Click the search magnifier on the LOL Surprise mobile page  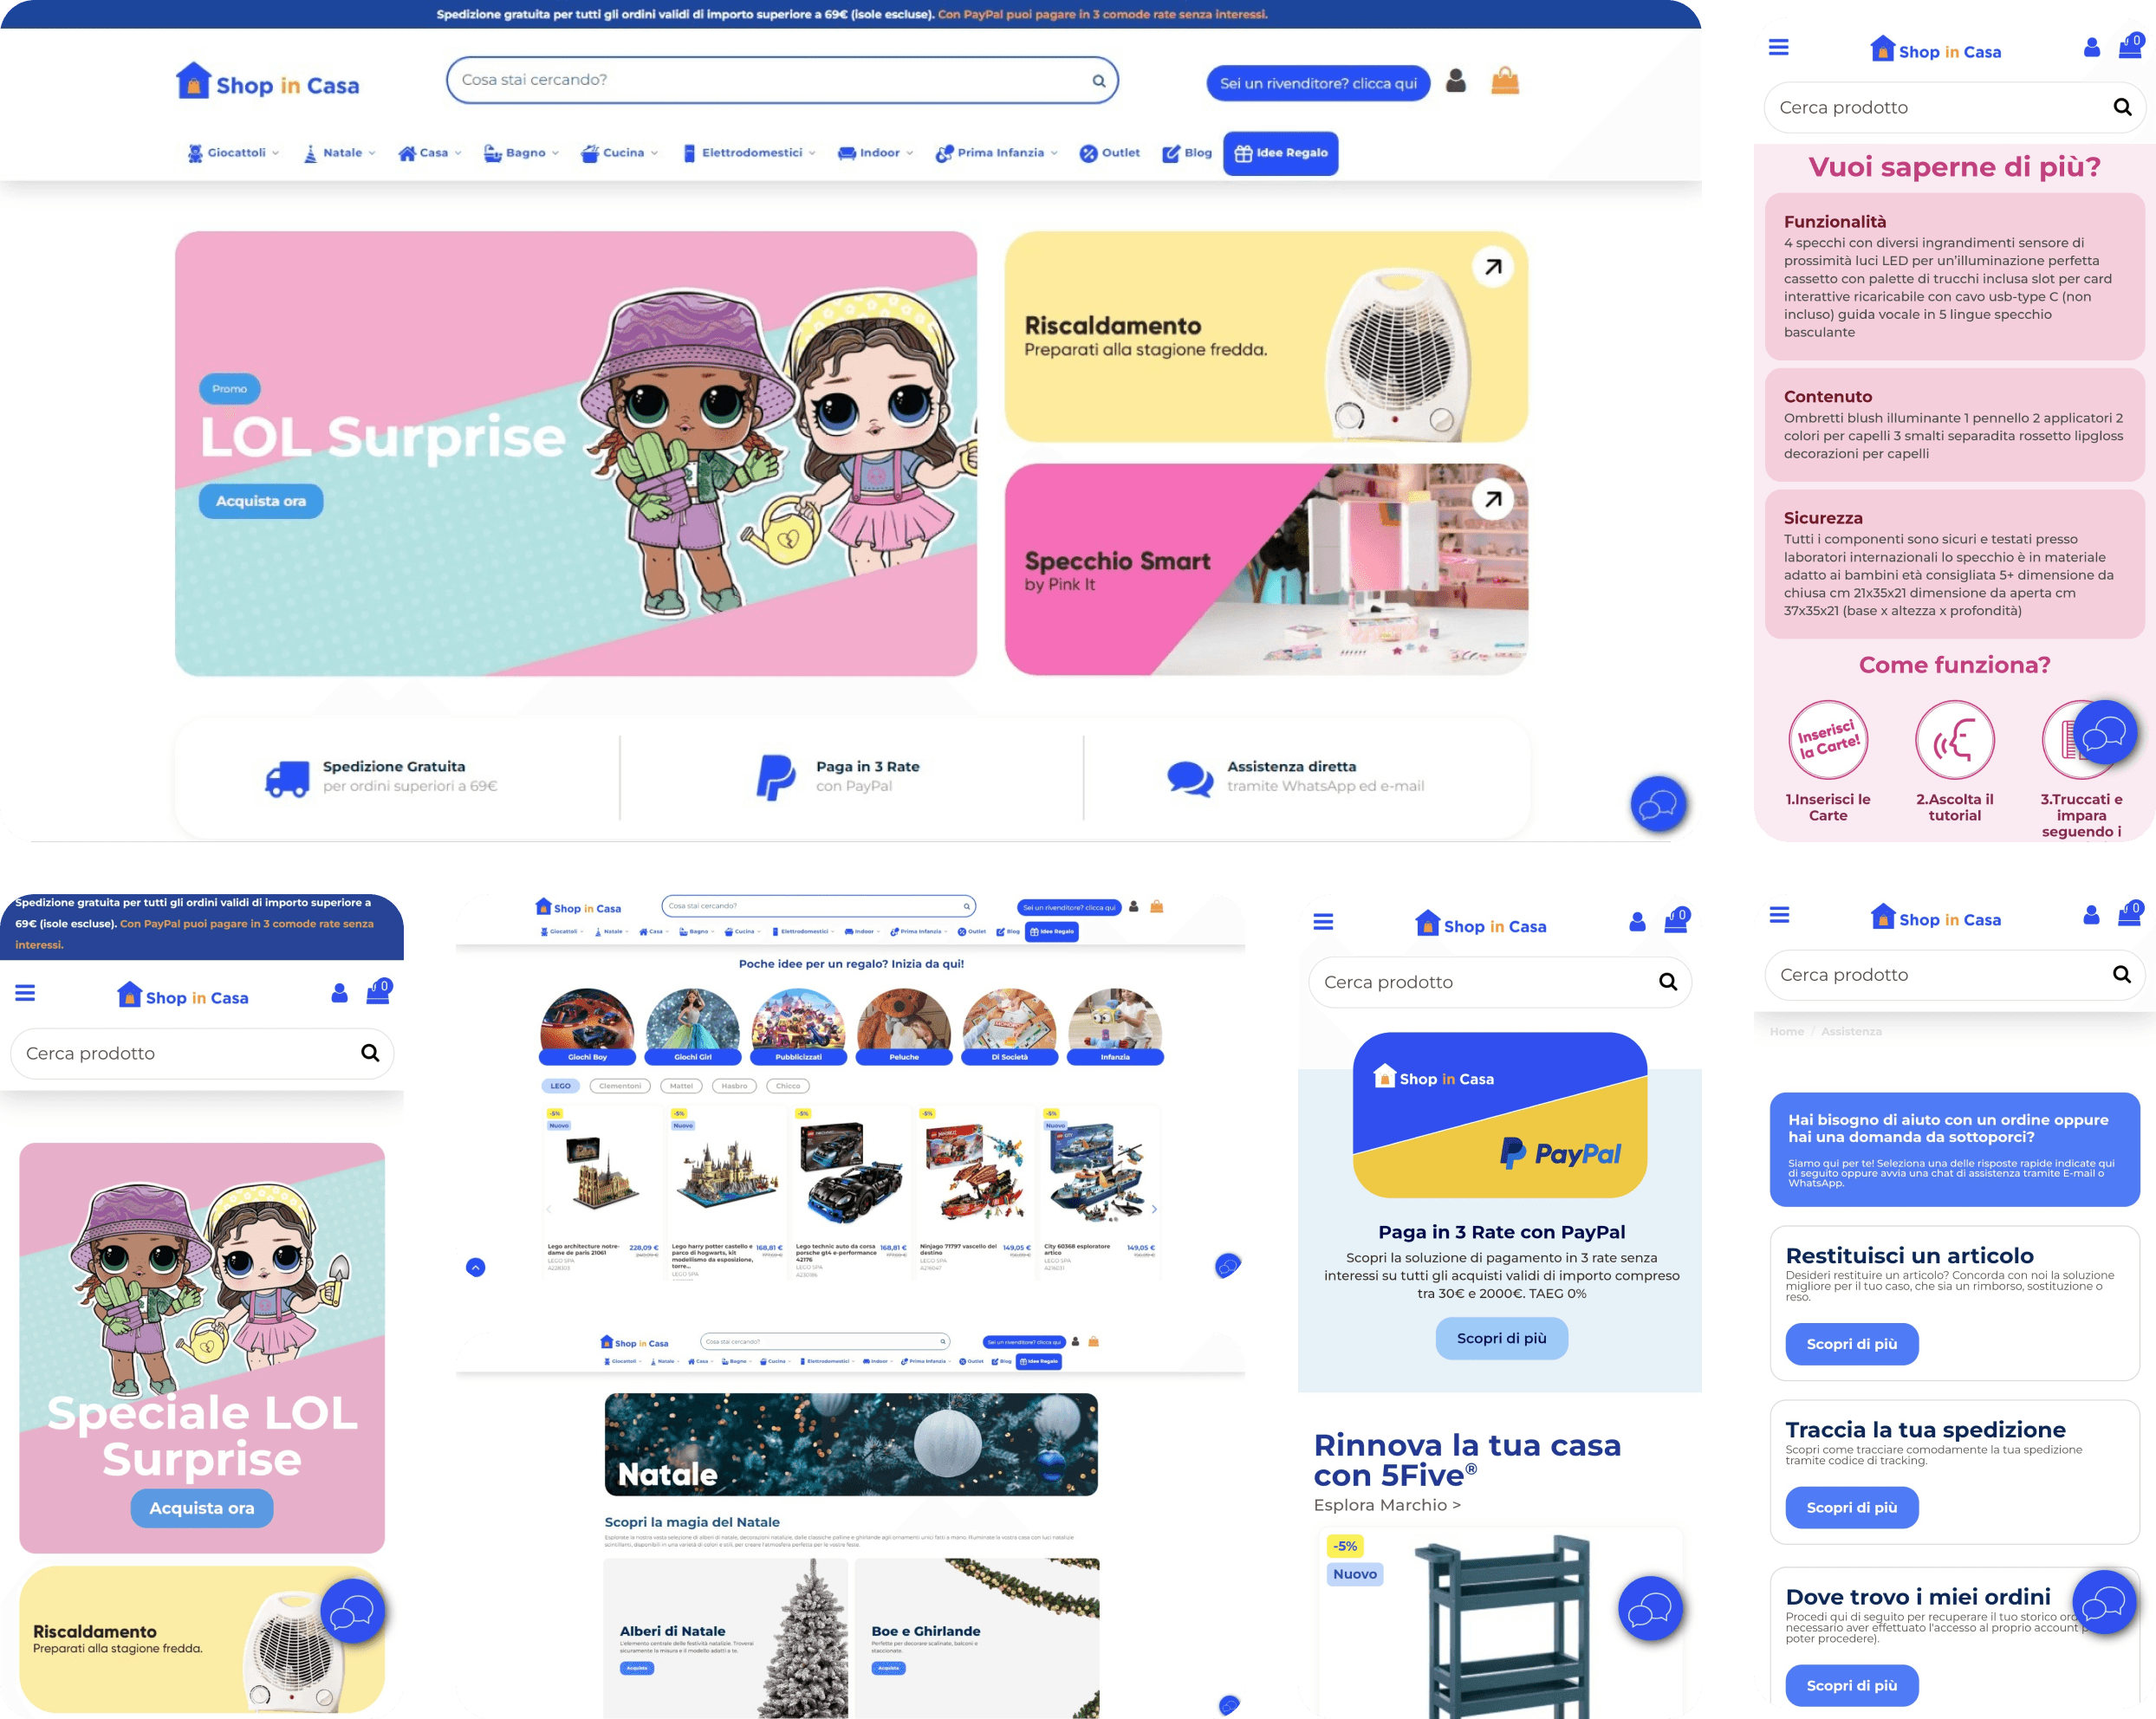tap(370, 1053)
